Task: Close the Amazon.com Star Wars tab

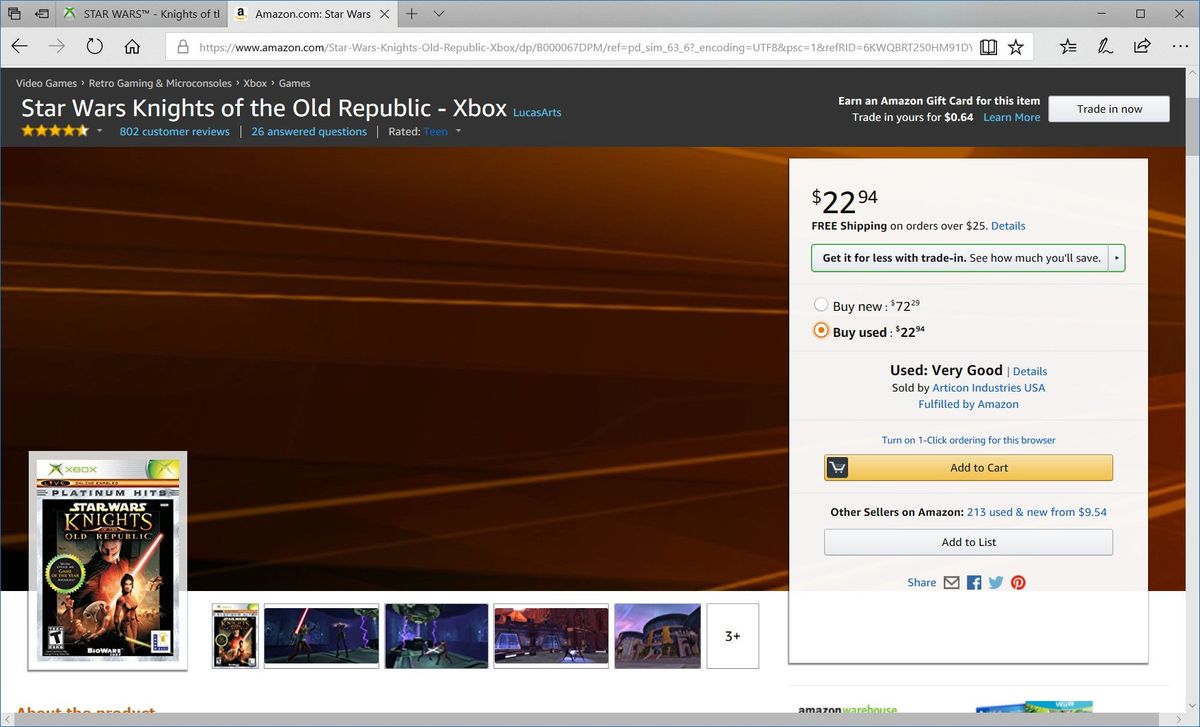Action: [384, 14]
